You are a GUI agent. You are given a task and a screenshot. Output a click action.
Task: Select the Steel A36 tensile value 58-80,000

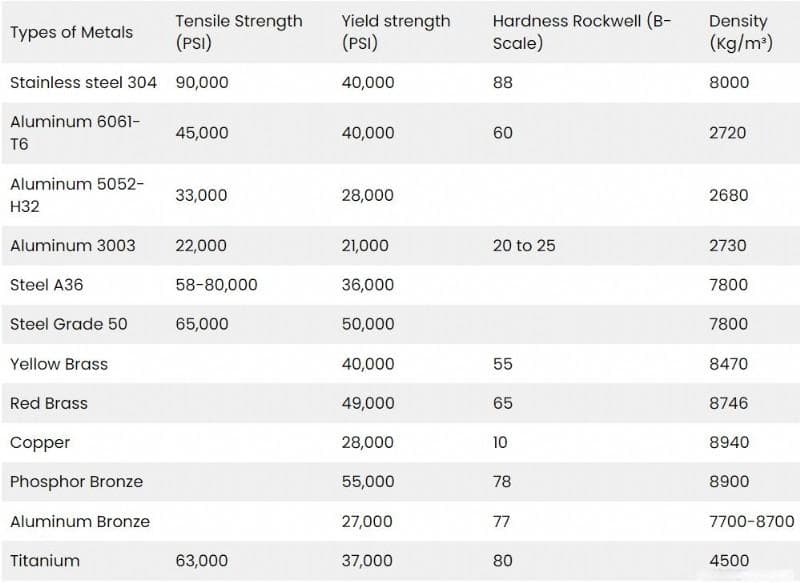coord(216,285)
